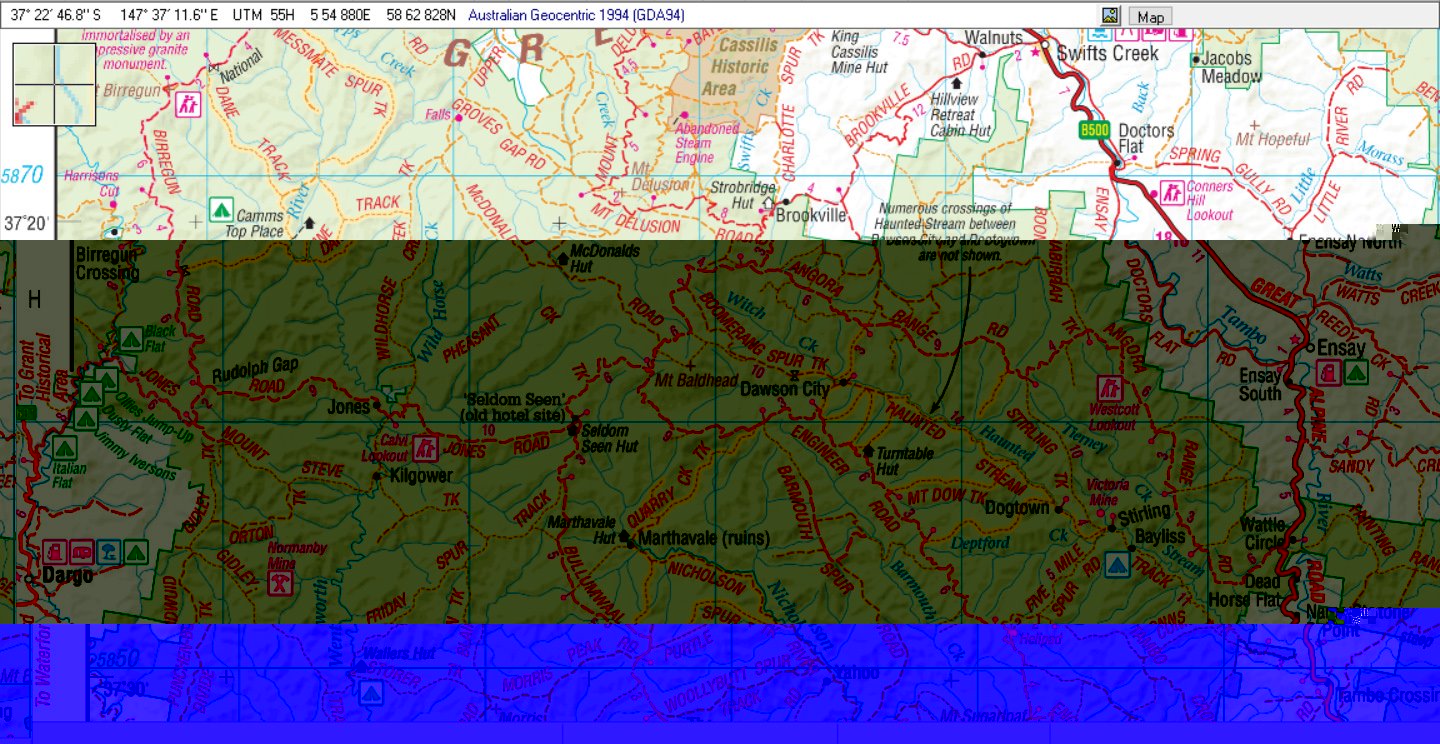The width and height of the screenshot is (1440, 744).
Task: Click the overview minimap thumbnail
Action: coord(54,84)
